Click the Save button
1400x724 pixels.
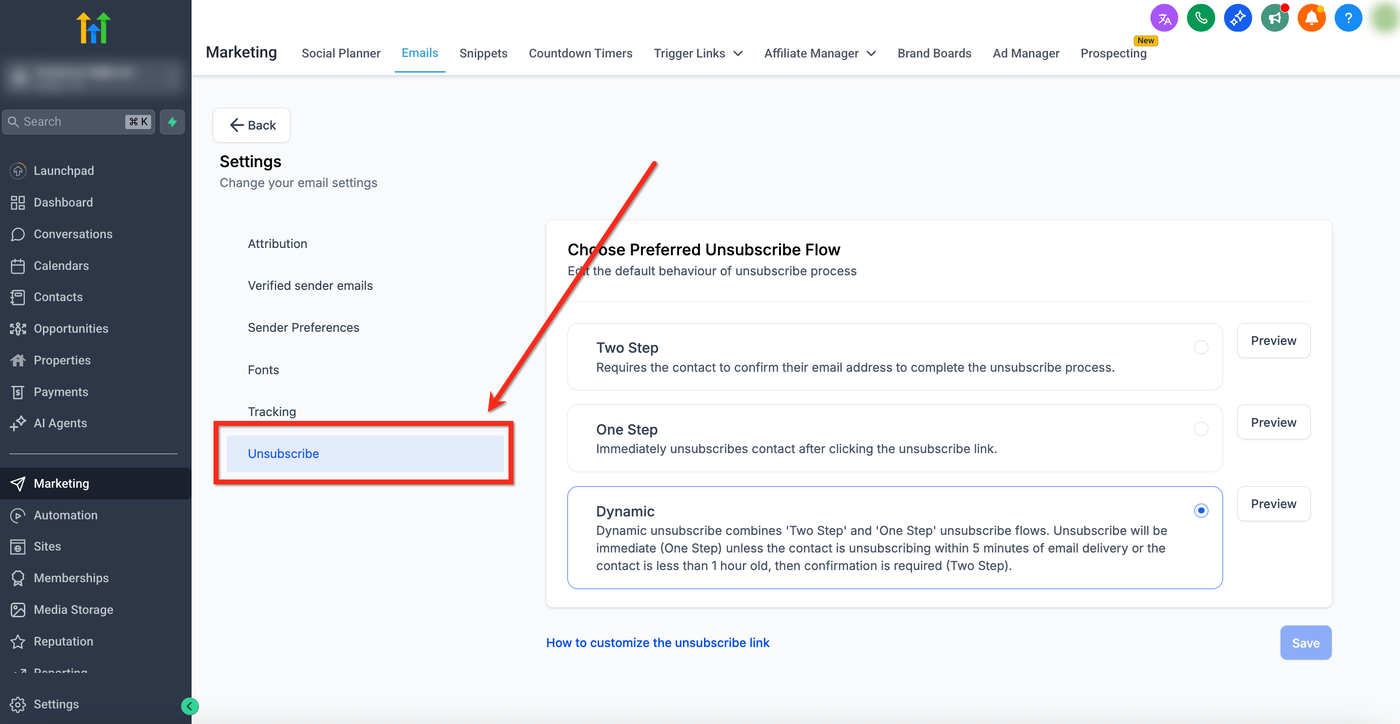(x=1306, y=643)
